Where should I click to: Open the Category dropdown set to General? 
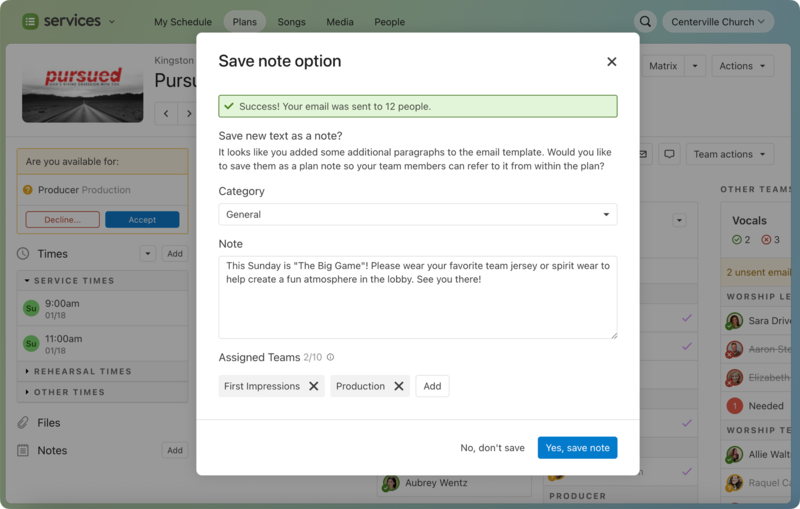(x=417, y=214)
